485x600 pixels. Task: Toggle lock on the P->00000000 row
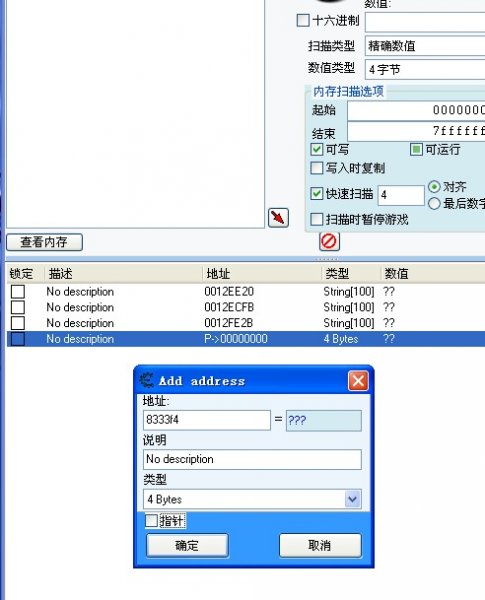point(18,339)
